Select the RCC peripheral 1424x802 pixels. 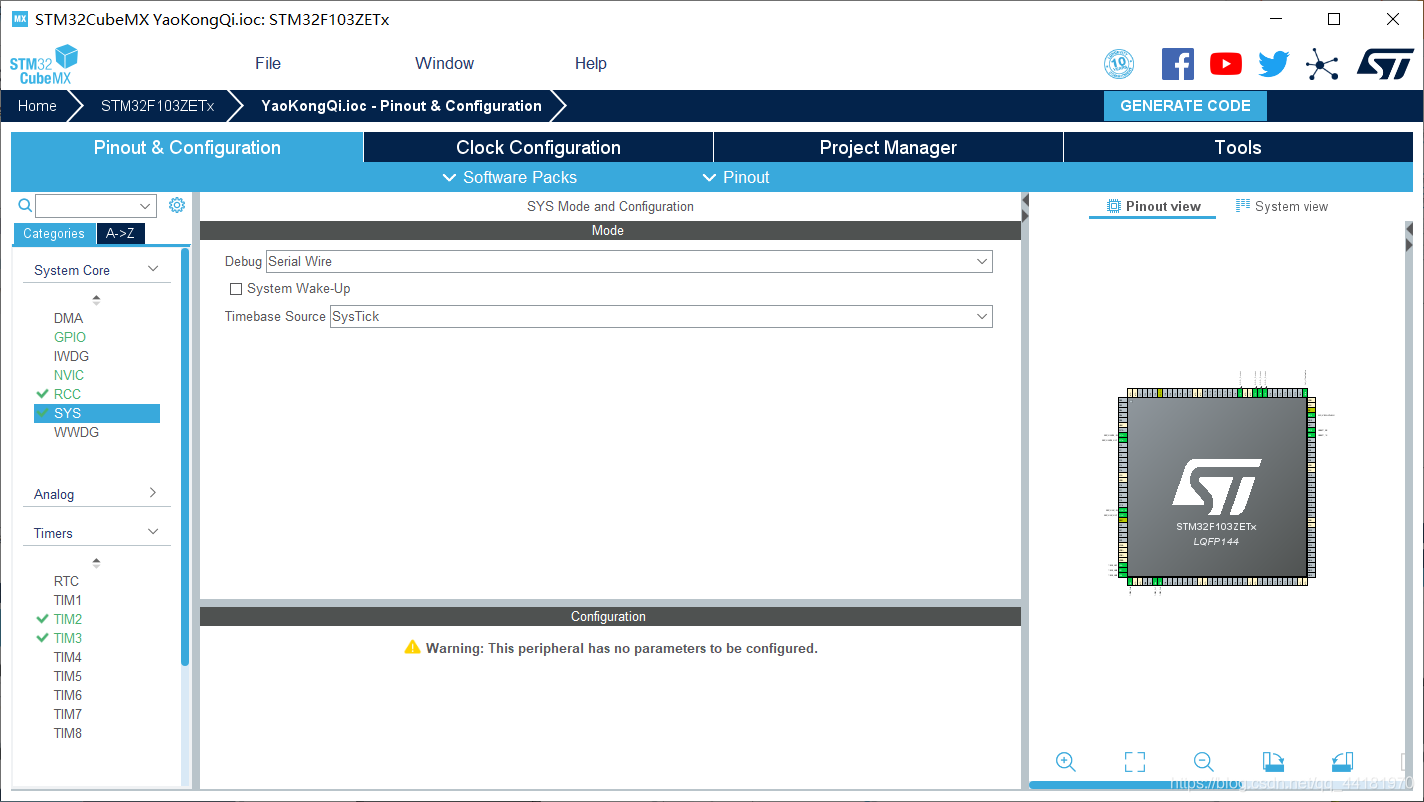click(x=67, y=394)
